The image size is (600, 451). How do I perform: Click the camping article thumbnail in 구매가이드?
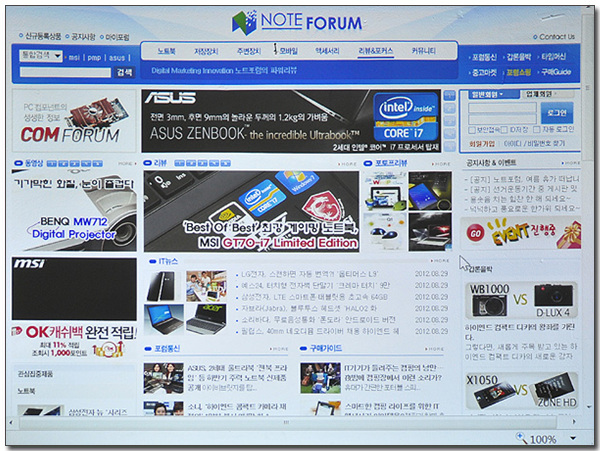pyautogui.click(x=320, y=378)
